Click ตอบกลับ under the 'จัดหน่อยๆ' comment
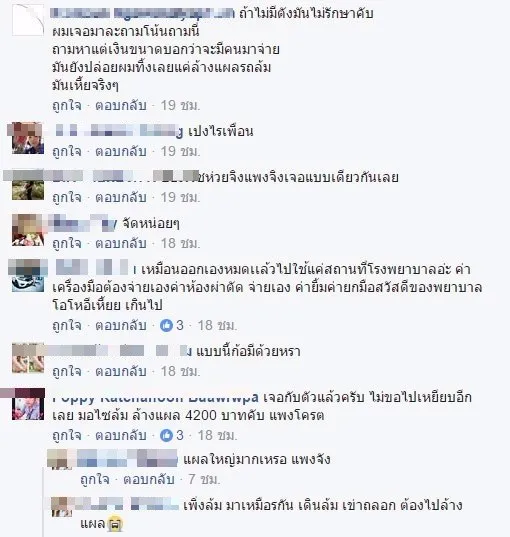 (x=121, y=243)
